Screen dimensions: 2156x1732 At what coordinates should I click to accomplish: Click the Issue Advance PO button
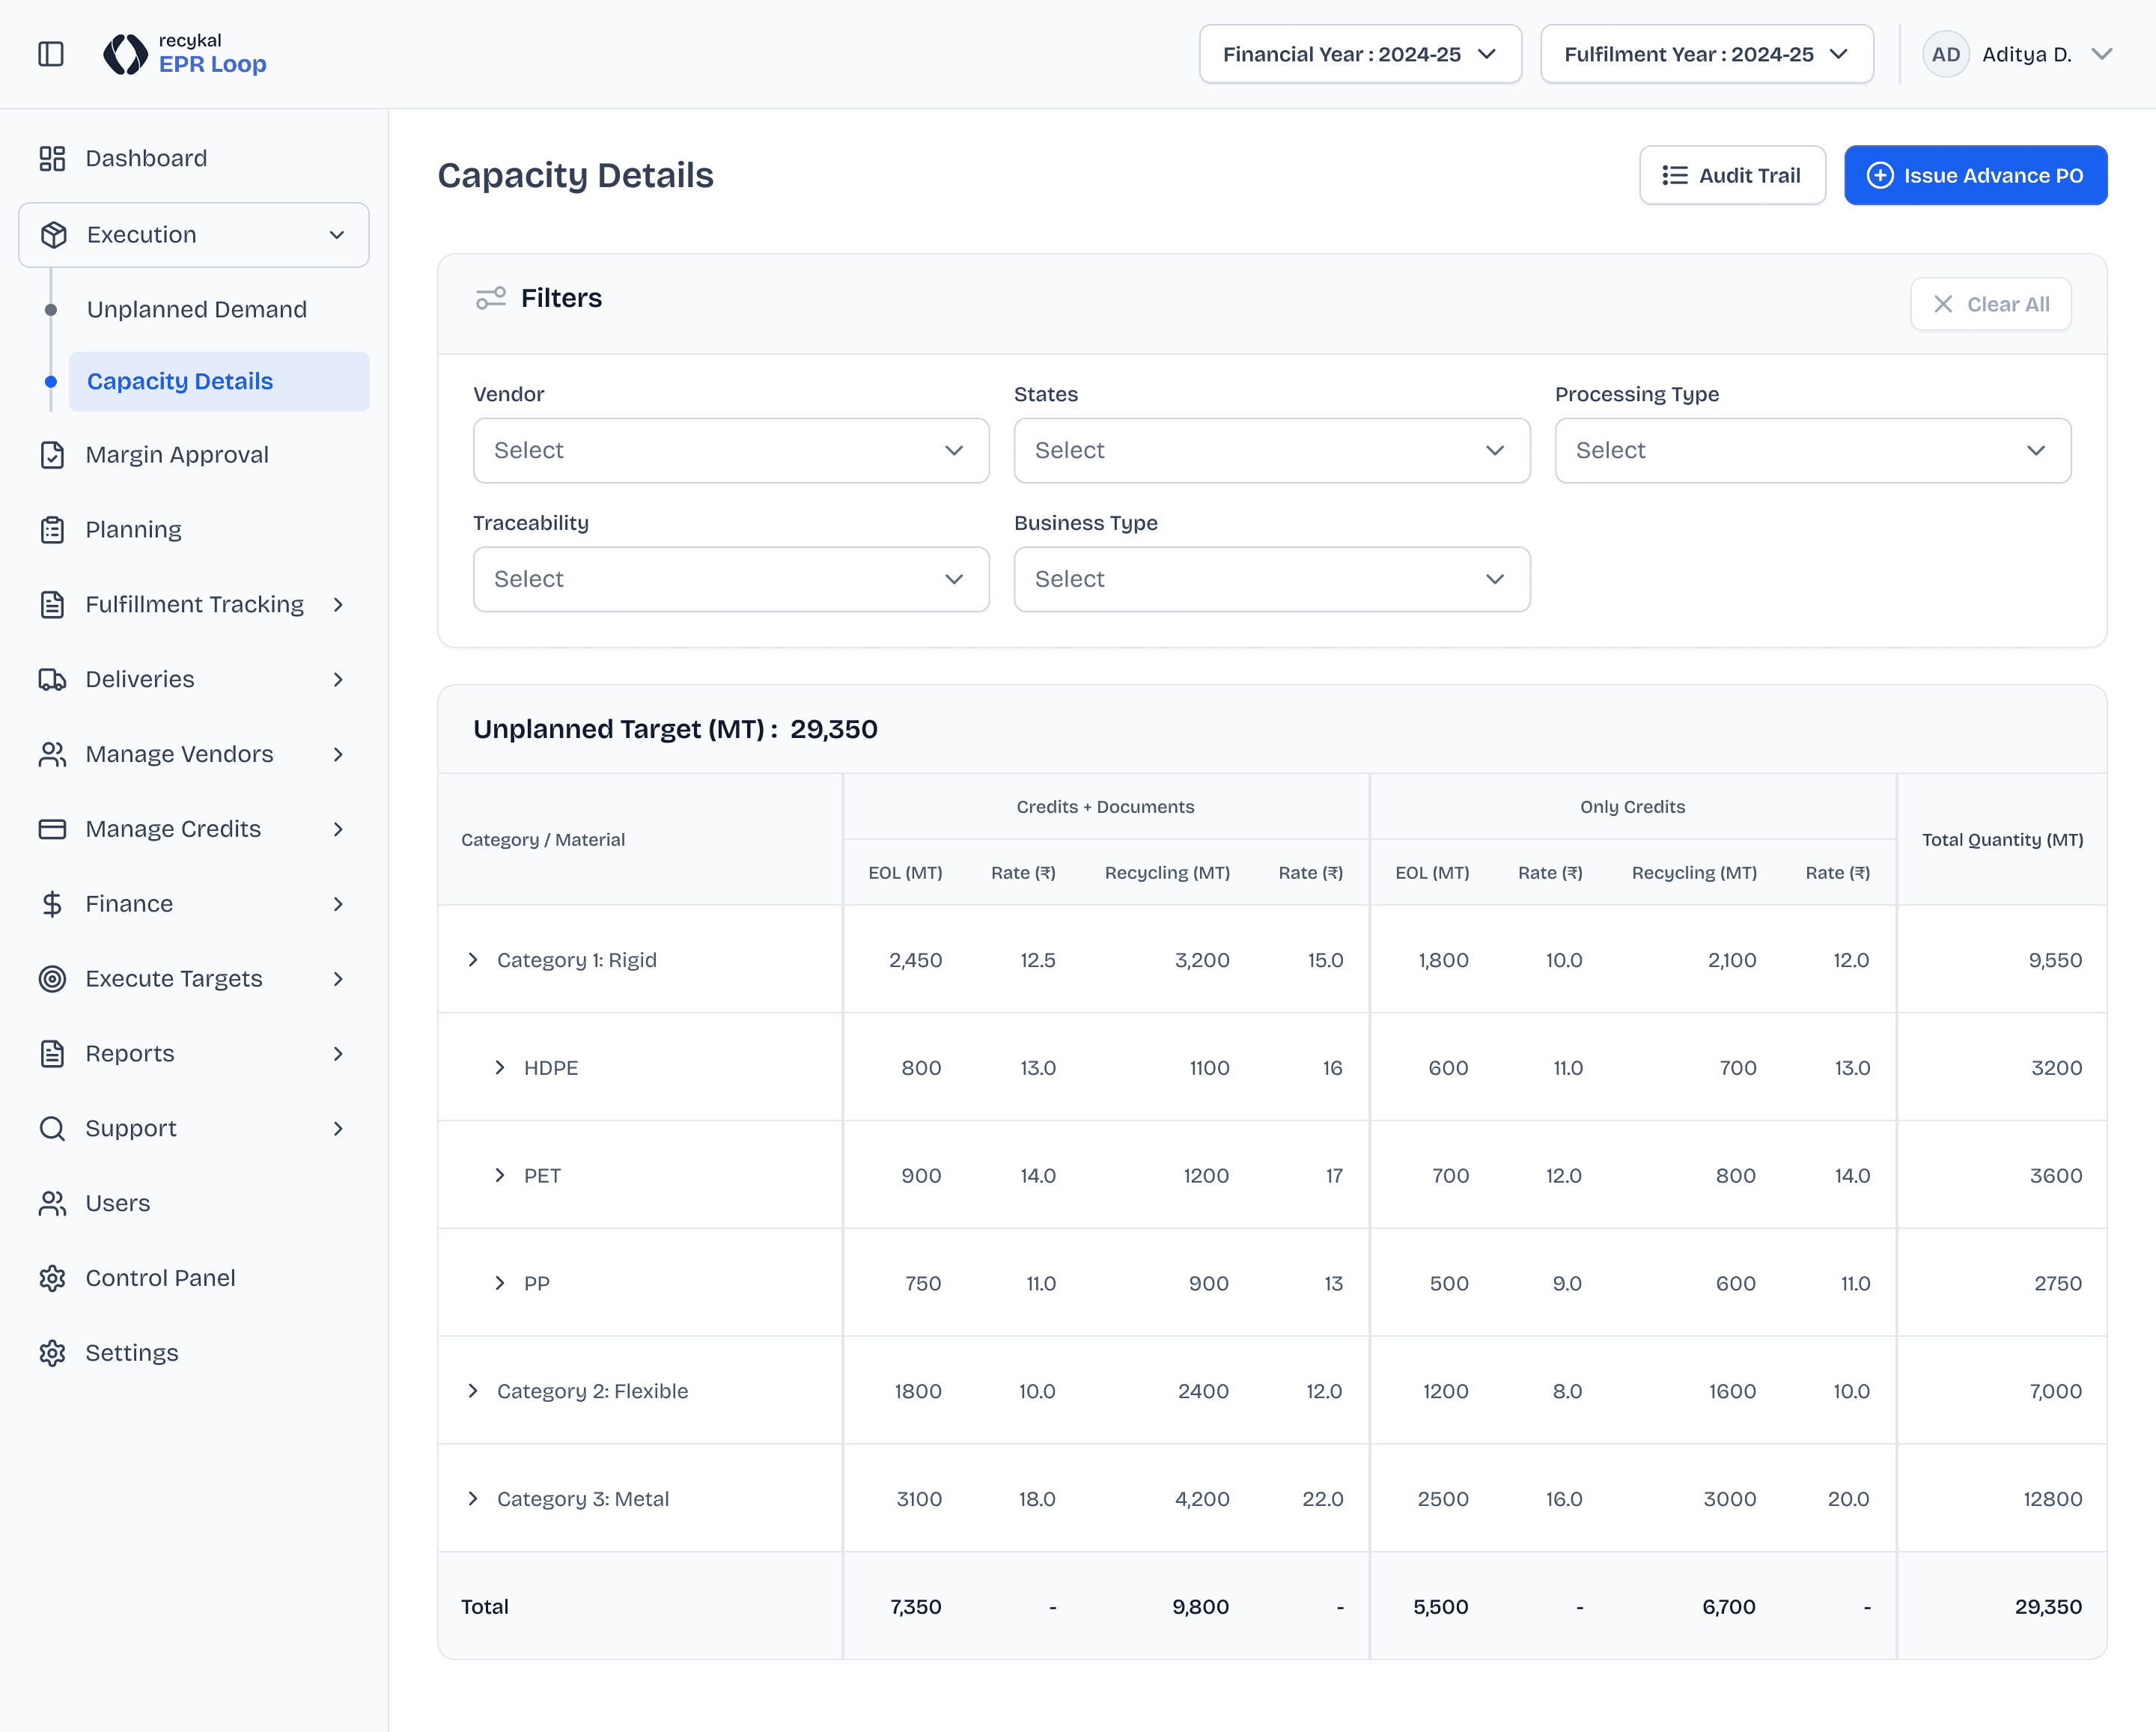point(1974,176)
